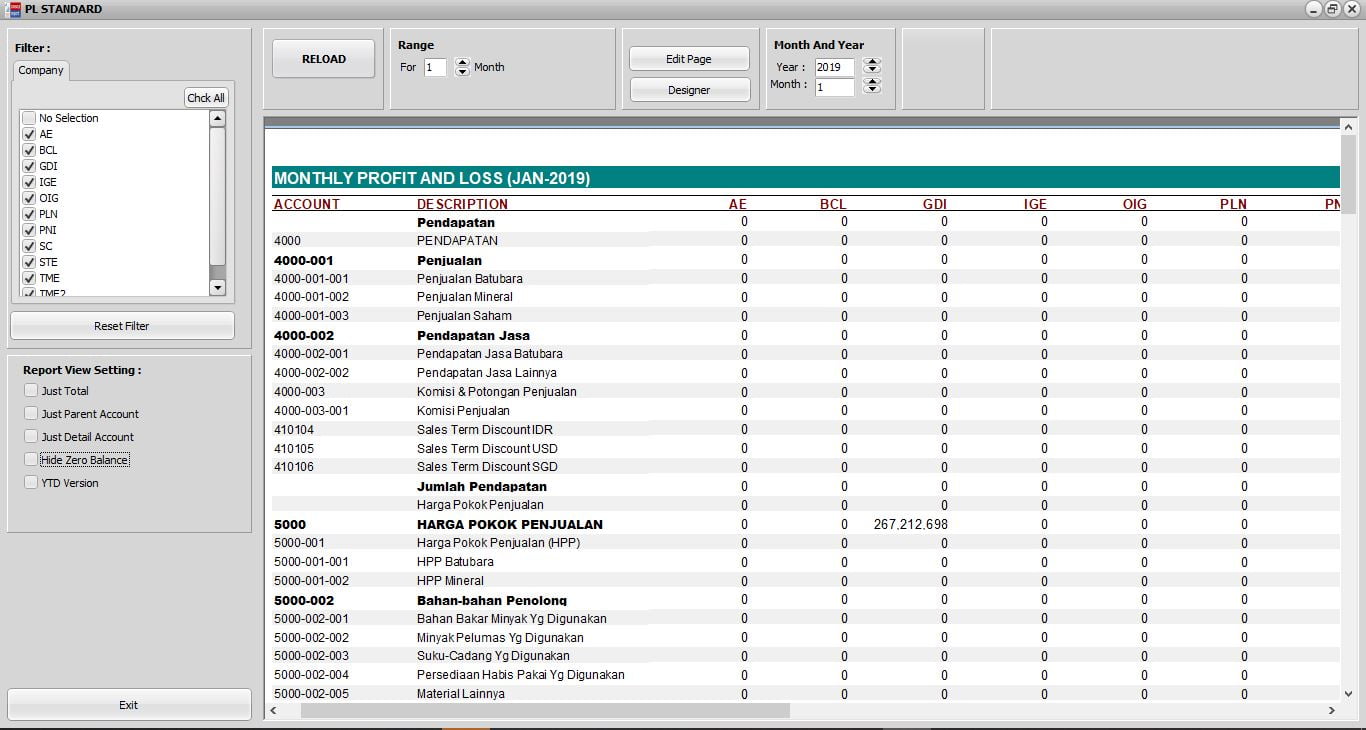Click the Chck All button
Image resolution: width=1366 pixels, height=730 pixels.
(206, 98)
